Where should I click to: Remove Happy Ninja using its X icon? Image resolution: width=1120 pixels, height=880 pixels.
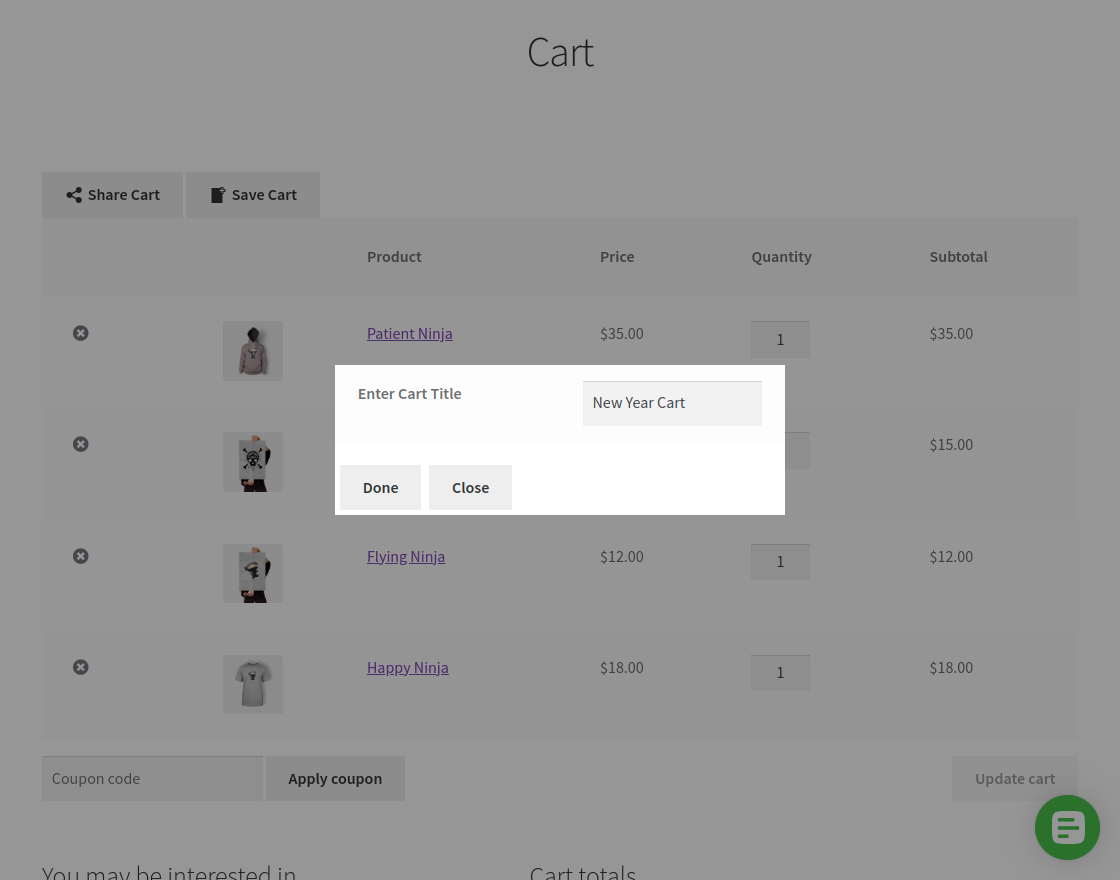[x=80, y=667]
